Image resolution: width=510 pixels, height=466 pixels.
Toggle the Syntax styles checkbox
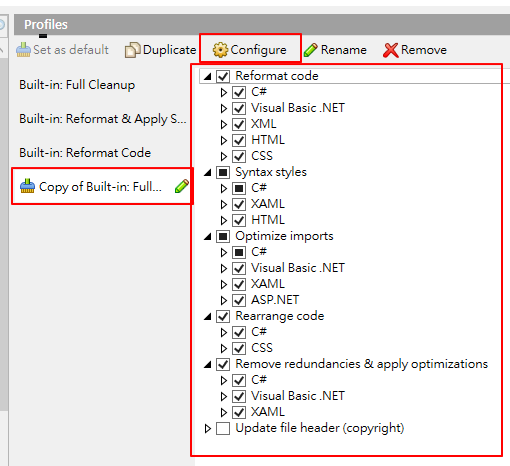pos(223,172)
